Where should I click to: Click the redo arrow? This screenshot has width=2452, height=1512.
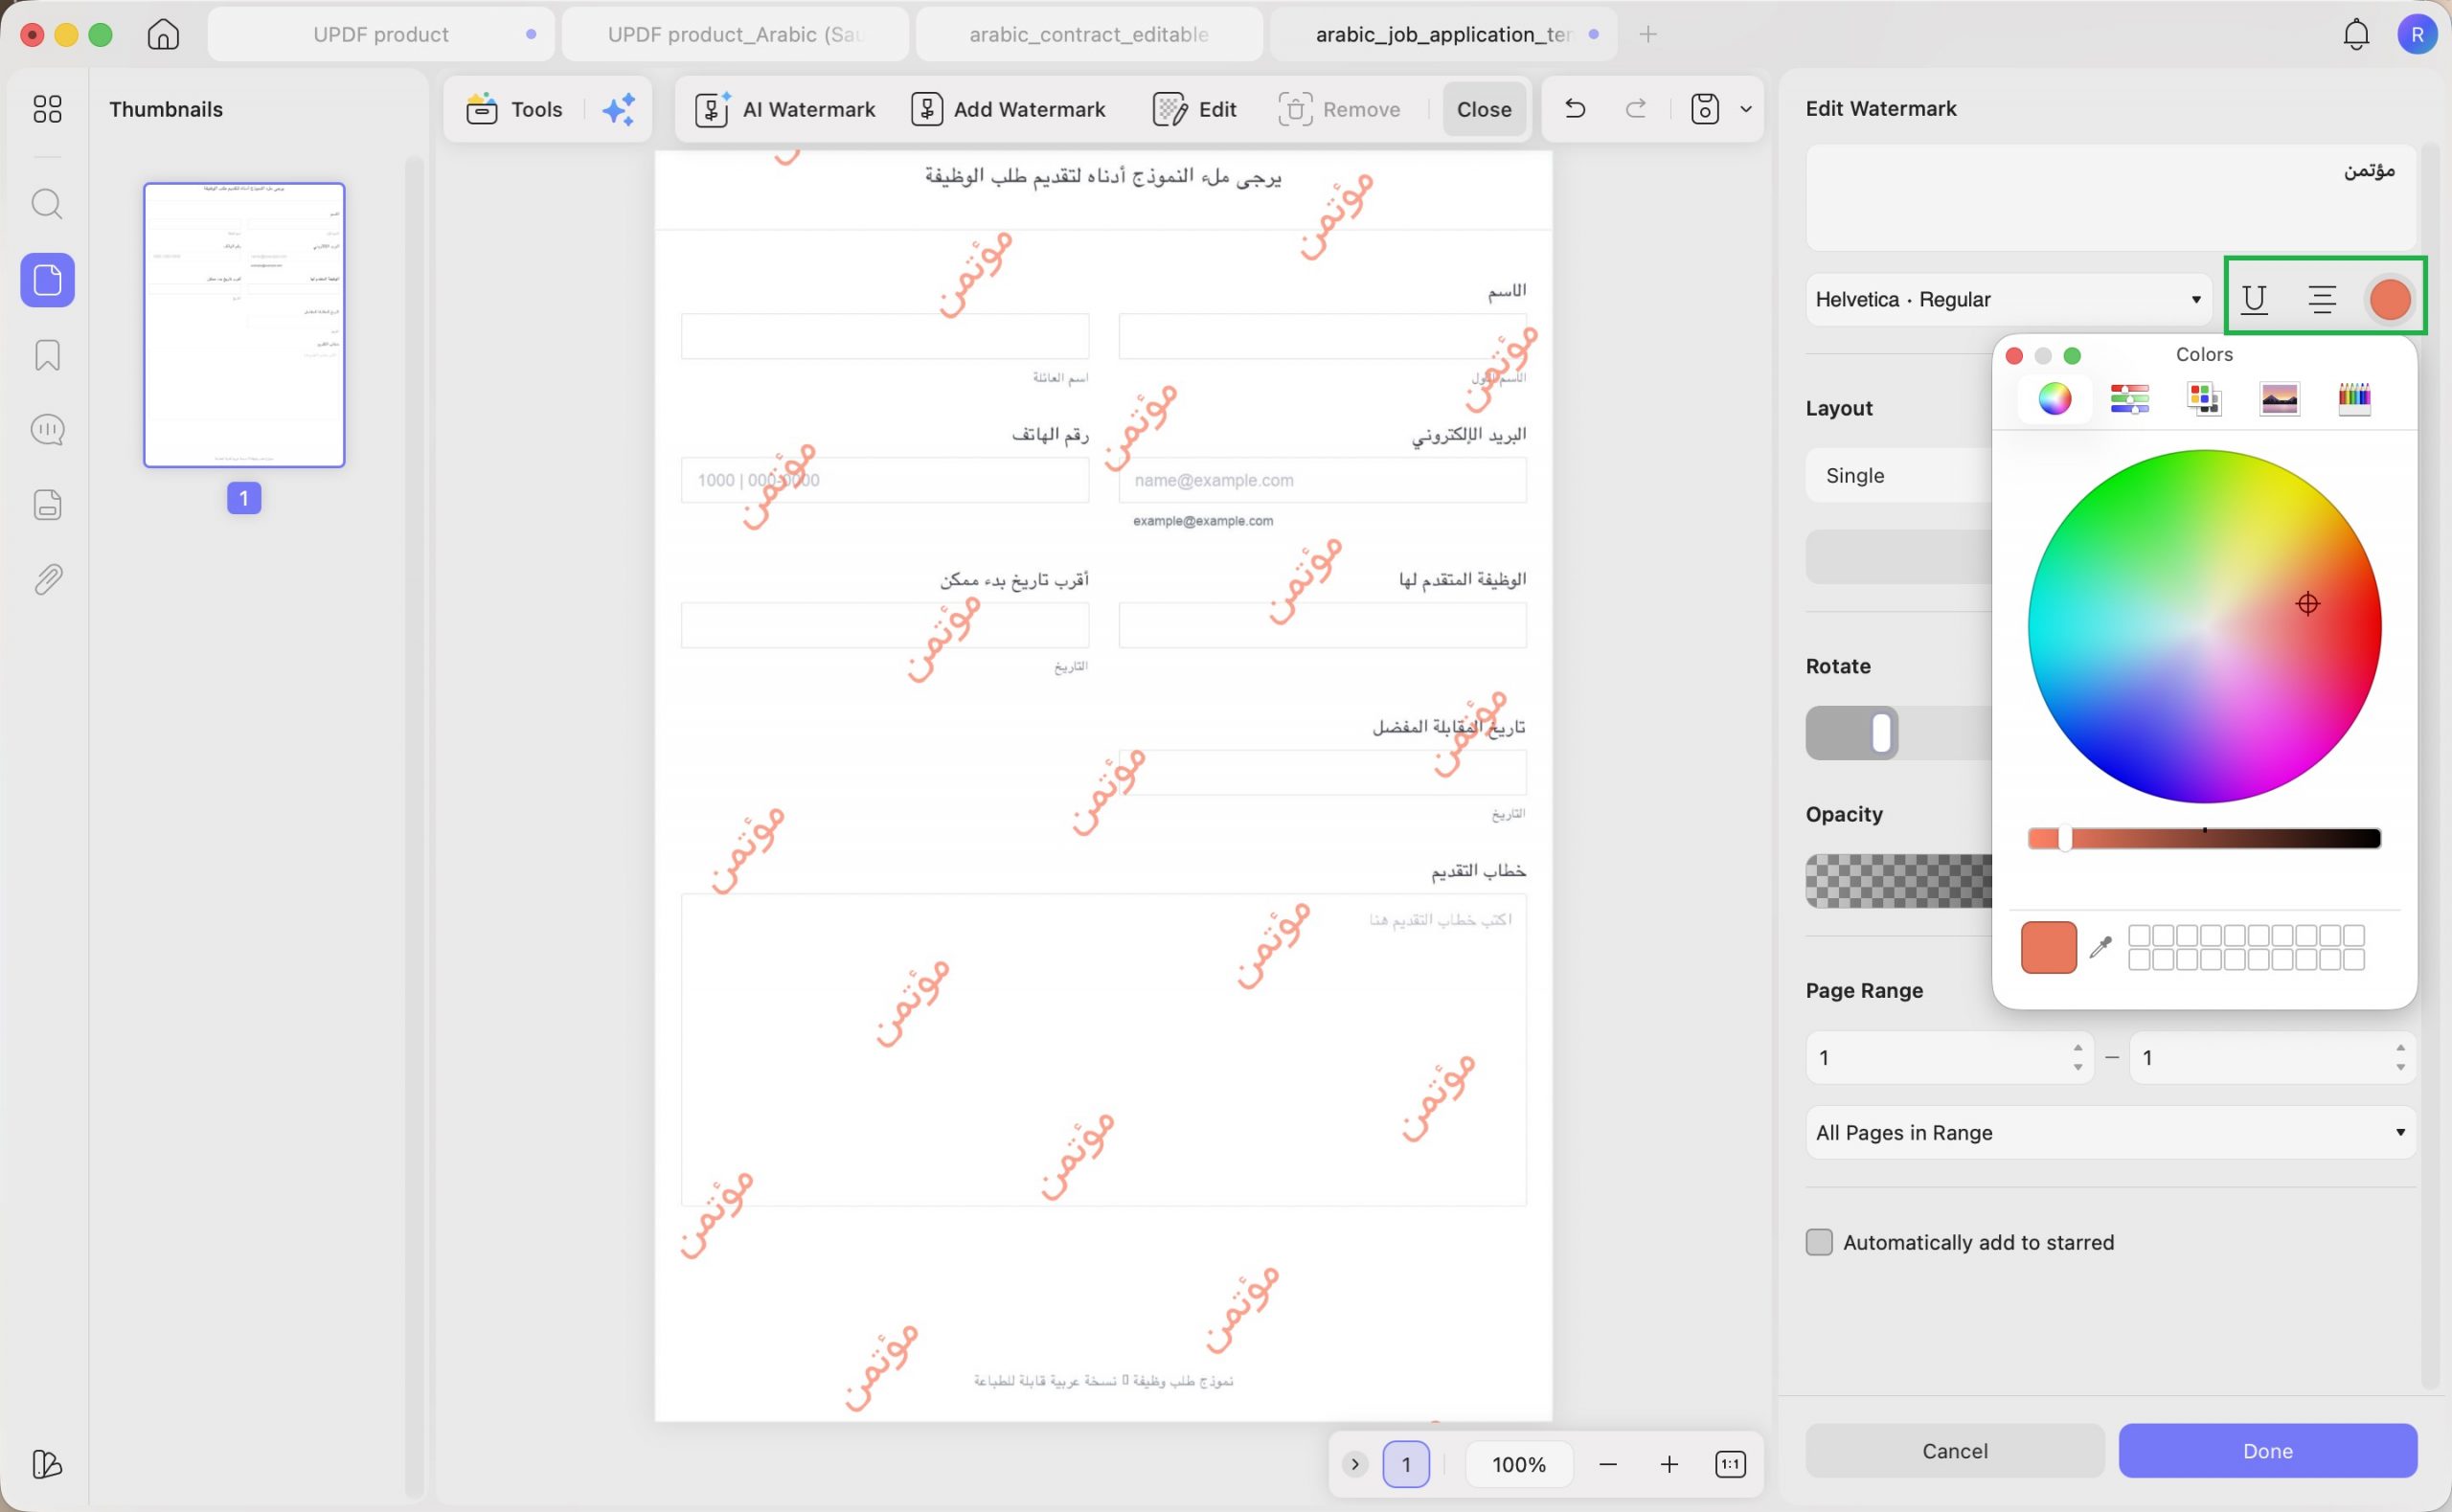(1636, 108)
